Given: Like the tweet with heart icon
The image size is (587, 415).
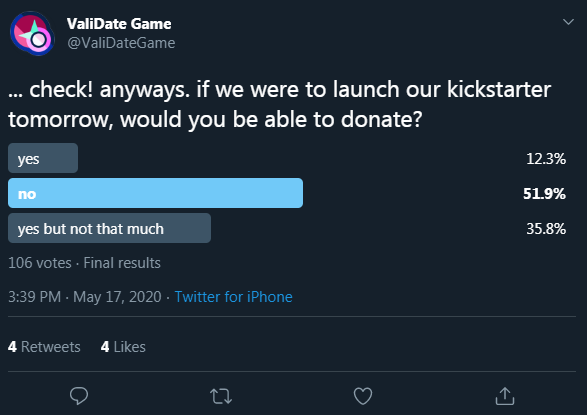Looking at the screenshot, I should point(363,396).
